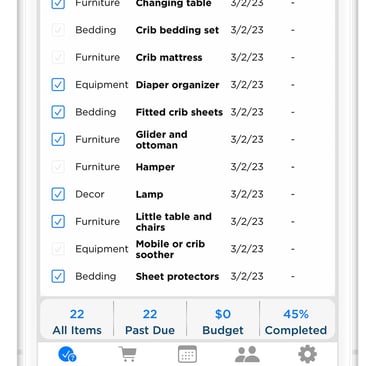
Task: Open the Fitted crib sheets item
Action: 179,112
